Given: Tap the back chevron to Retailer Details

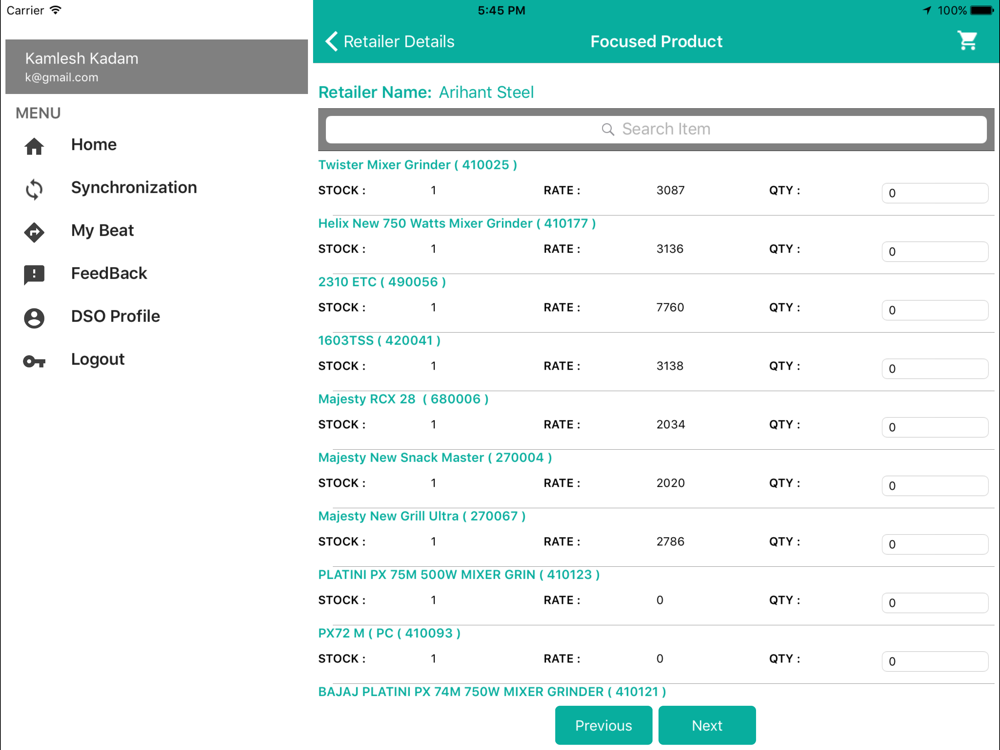Looking at the screenshot, I should pos(332,42).
